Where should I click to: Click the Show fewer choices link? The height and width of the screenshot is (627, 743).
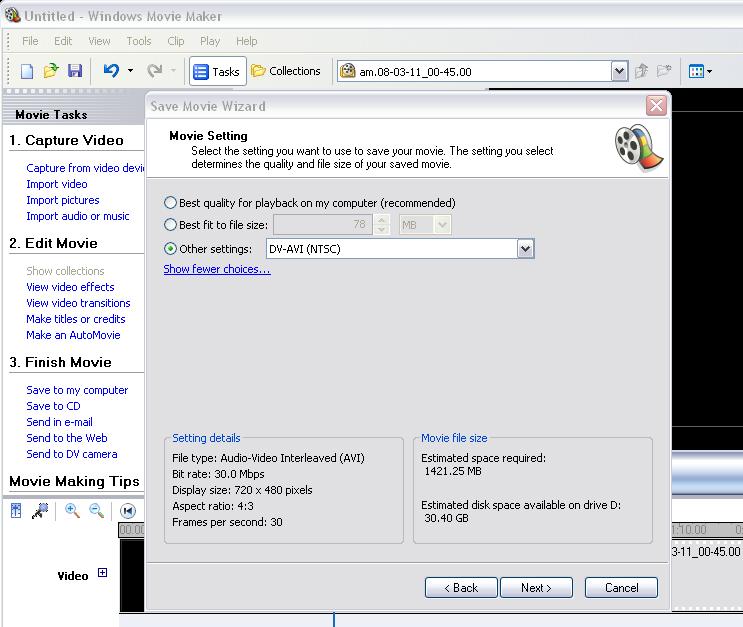pos(217,269)
